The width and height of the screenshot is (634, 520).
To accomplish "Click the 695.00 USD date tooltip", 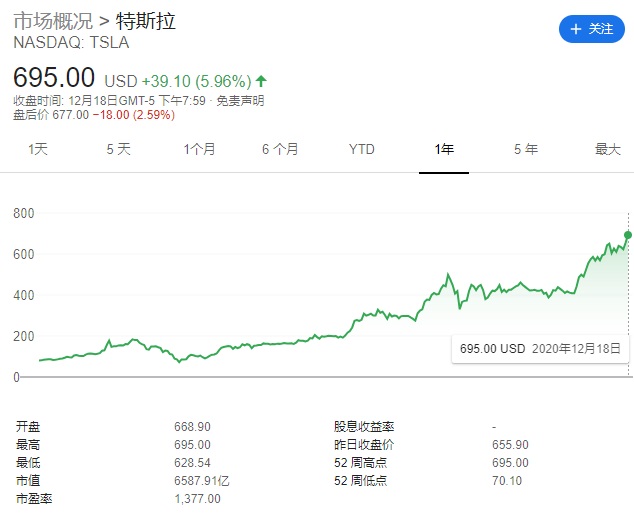I will click(x=540, y=349).
